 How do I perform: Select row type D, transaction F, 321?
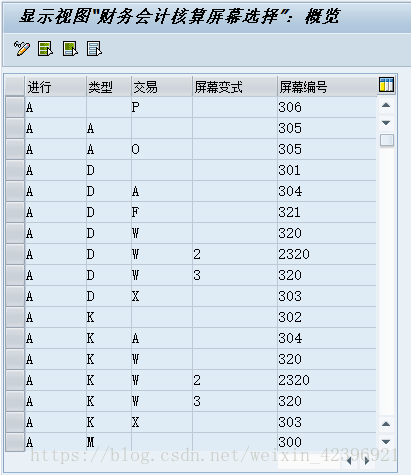(15, 212)
